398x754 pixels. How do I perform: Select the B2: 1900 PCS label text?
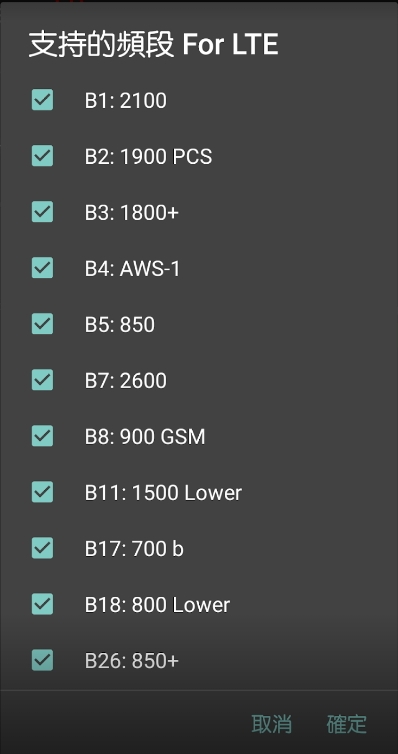149,157
